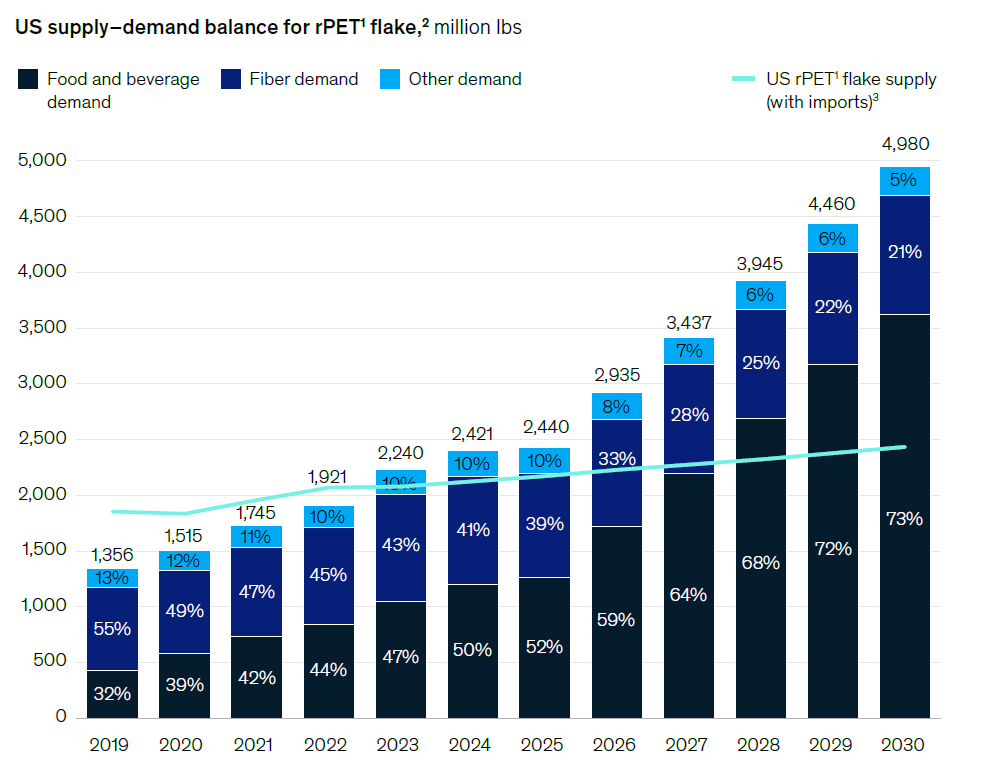Viewport: 982px width, 775px height.
Task: Click the 50% food segment in 2024
Action: (x=472, y=650)
